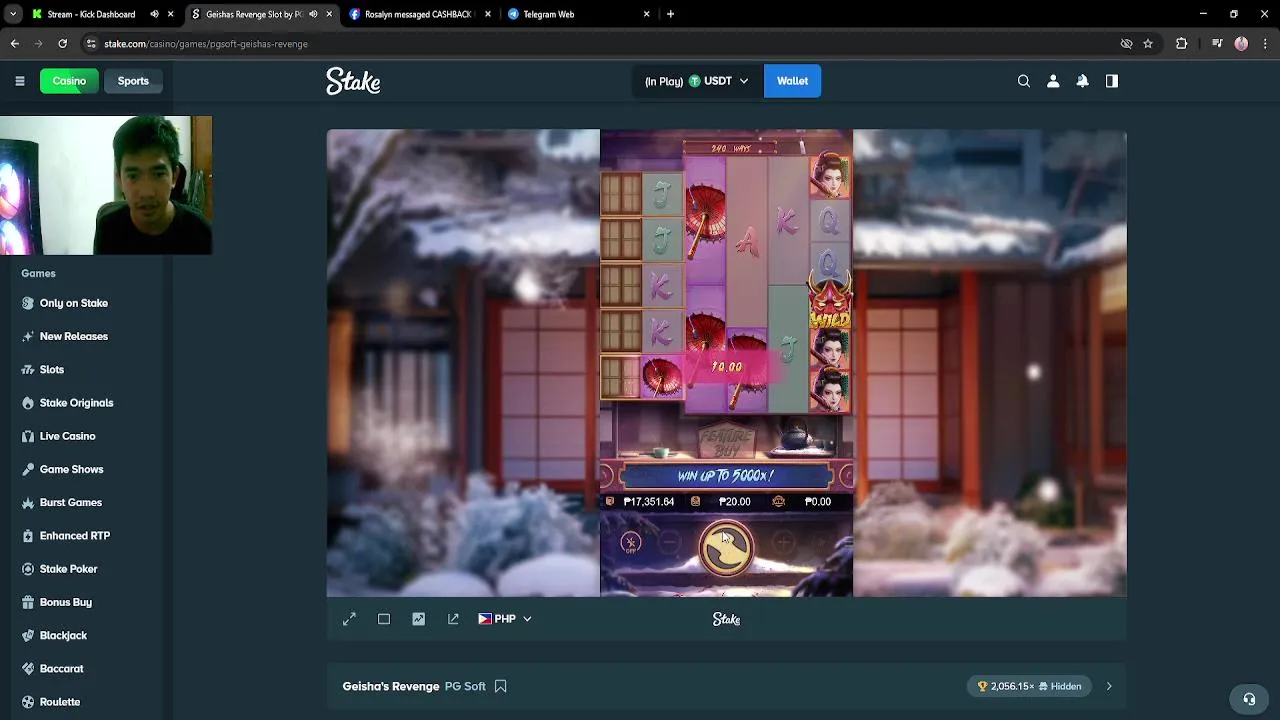Select the Sports toggle button
This screenshot has height=720, width=1280.
click(x=133, y=81)
